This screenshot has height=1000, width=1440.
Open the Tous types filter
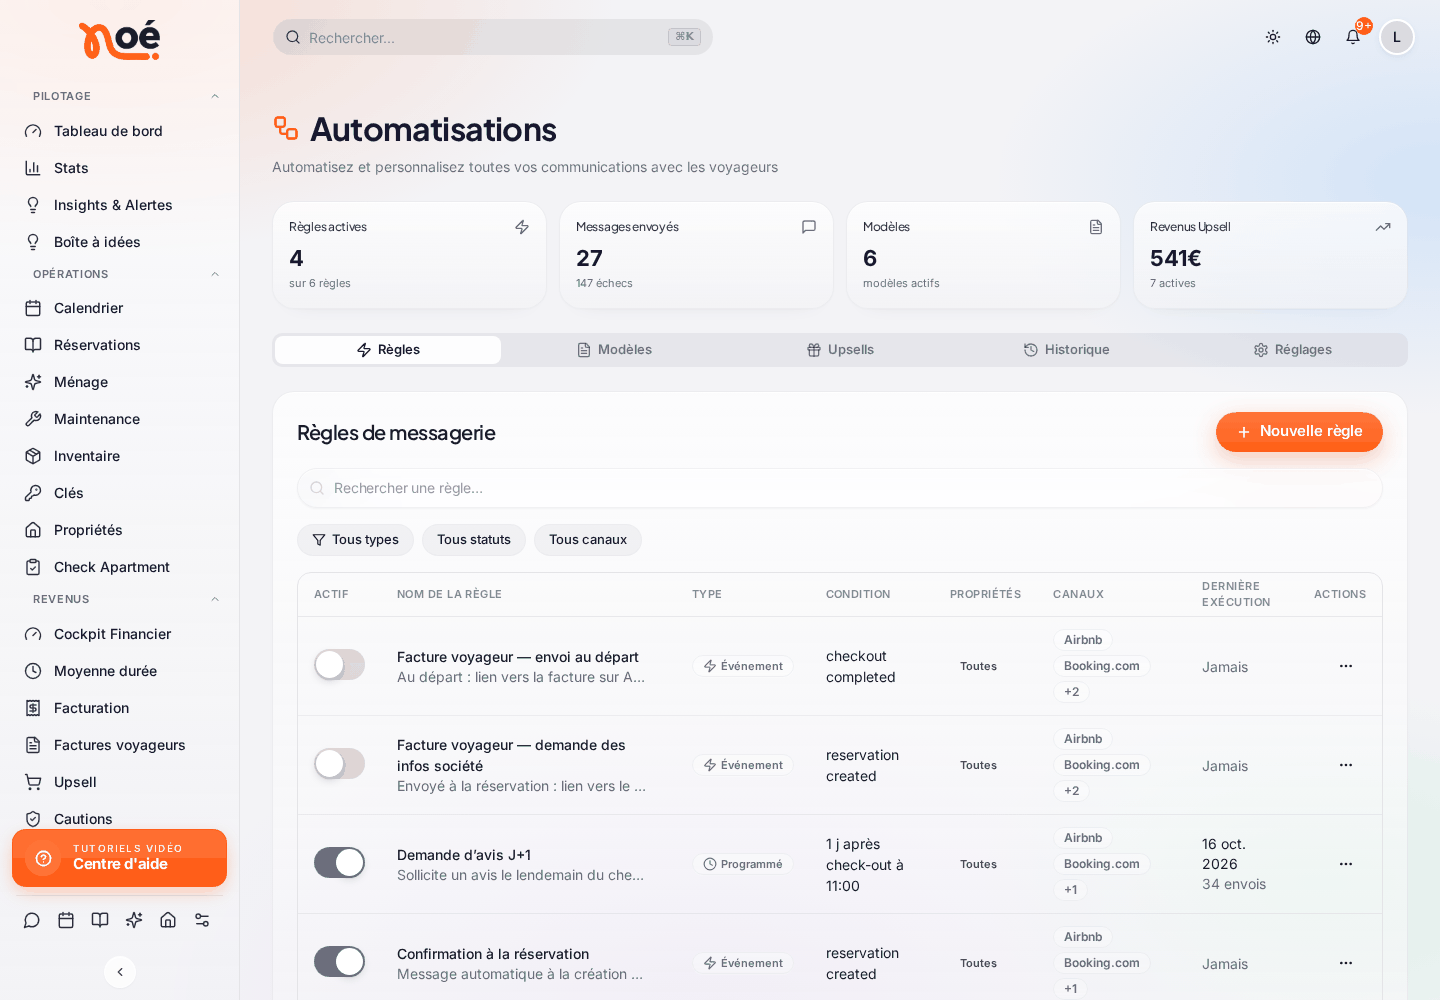coord(355,540)
